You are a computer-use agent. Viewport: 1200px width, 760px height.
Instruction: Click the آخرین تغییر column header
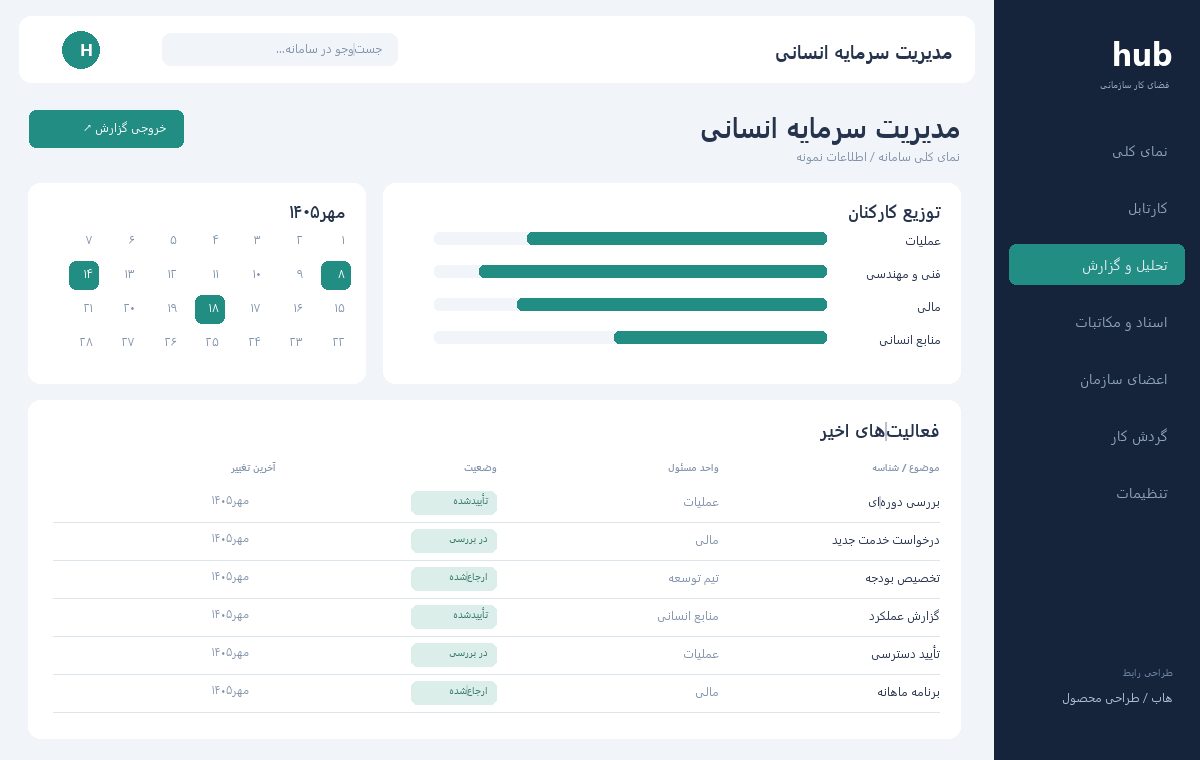click(x=253, y=468)
